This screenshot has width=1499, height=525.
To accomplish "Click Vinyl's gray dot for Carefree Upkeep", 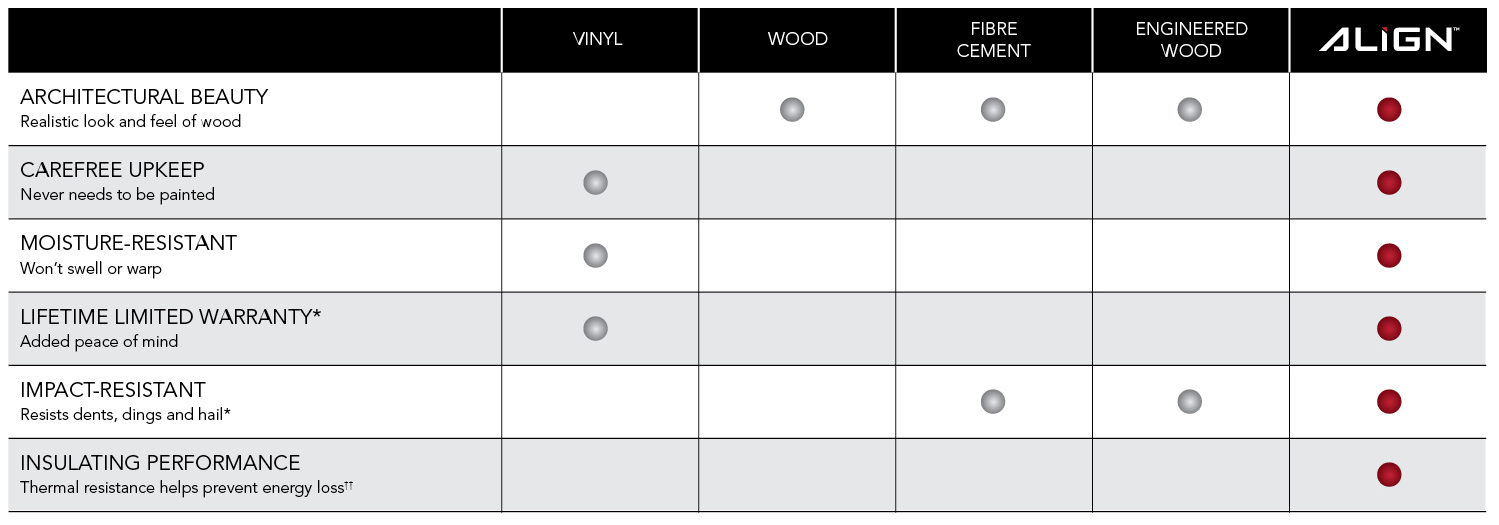I will tap(595, 182).
